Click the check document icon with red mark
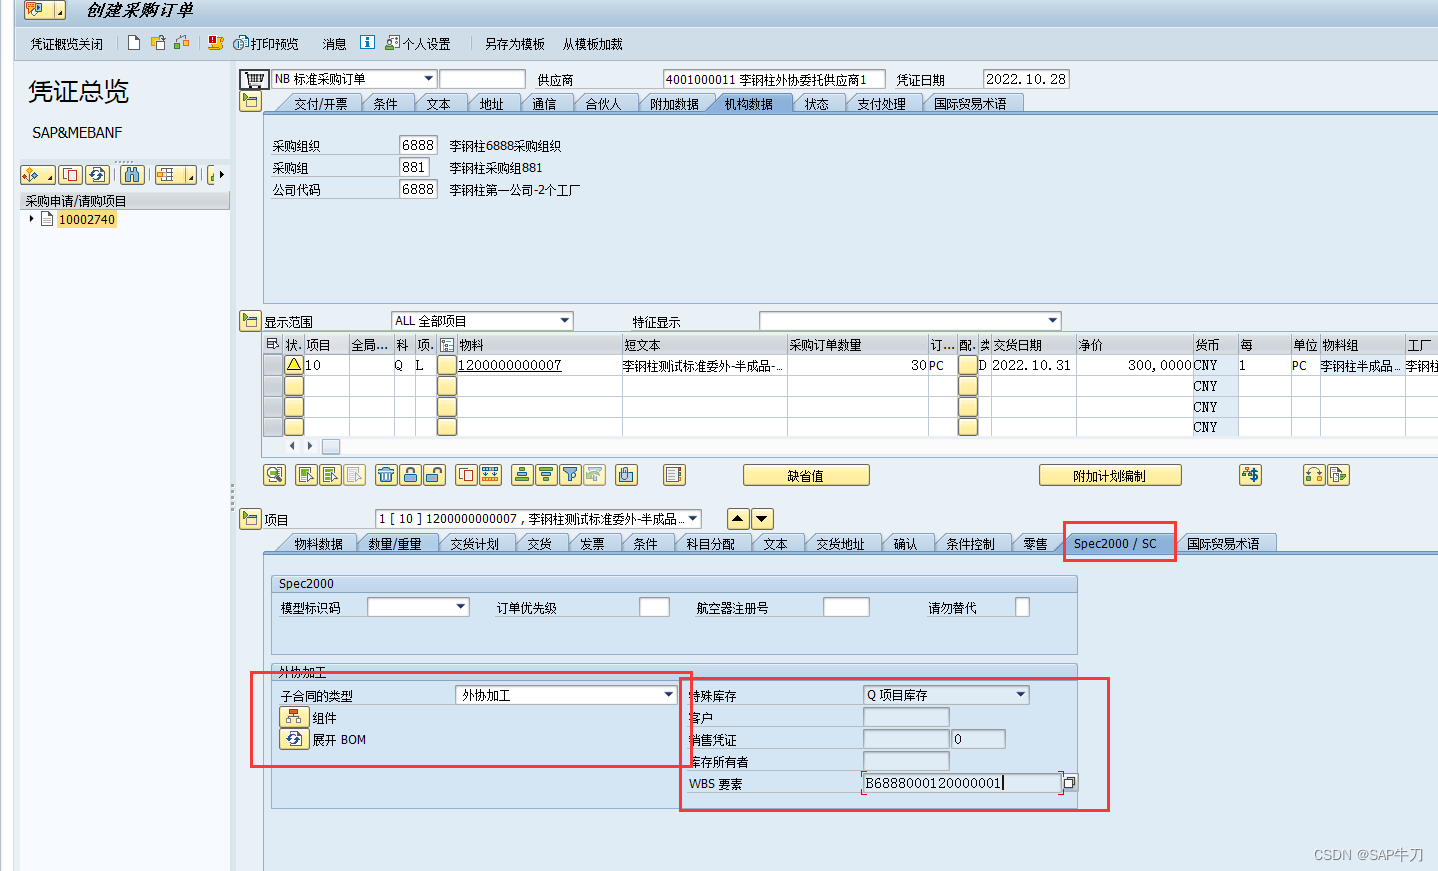Screen dimensions: 1438x871 tap(215, 43)
